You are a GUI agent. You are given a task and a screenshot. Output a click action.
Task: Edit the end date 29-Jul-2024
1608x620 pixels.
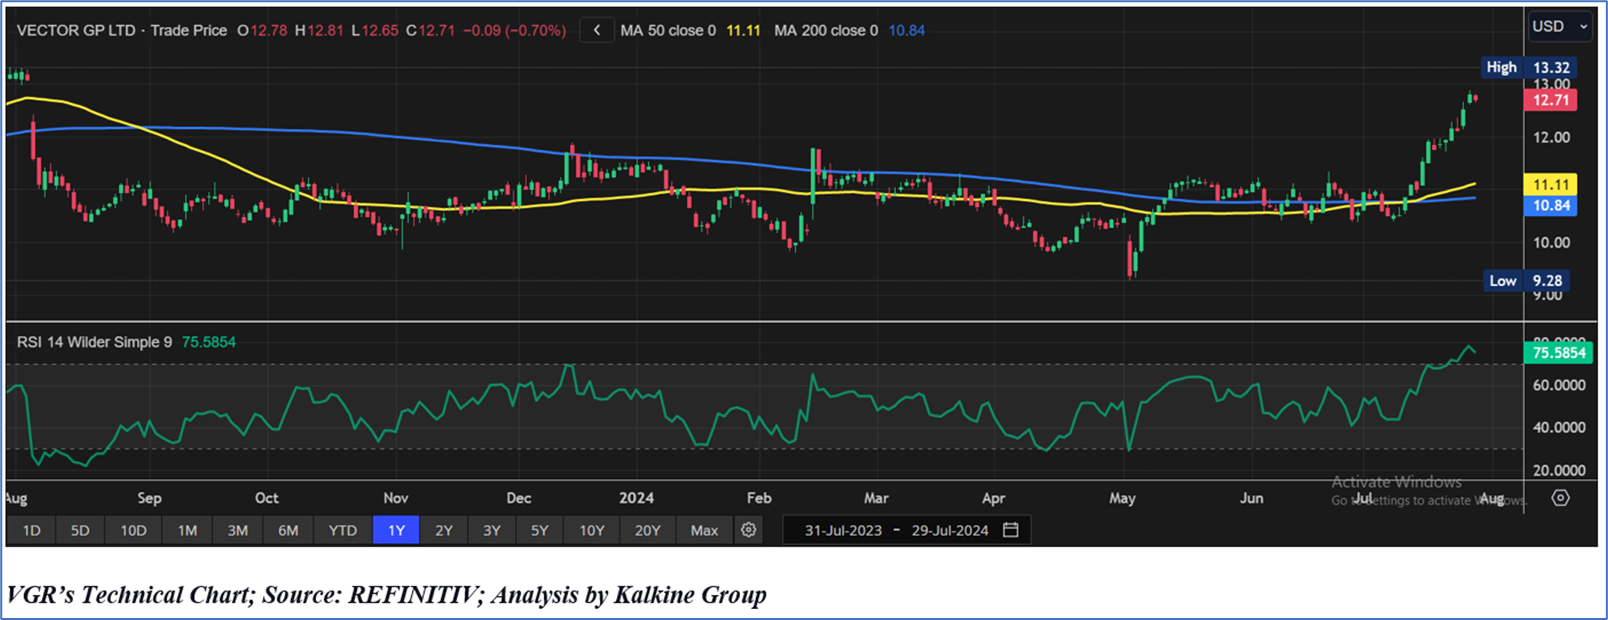pyautogui.click(x=950, y=530)
